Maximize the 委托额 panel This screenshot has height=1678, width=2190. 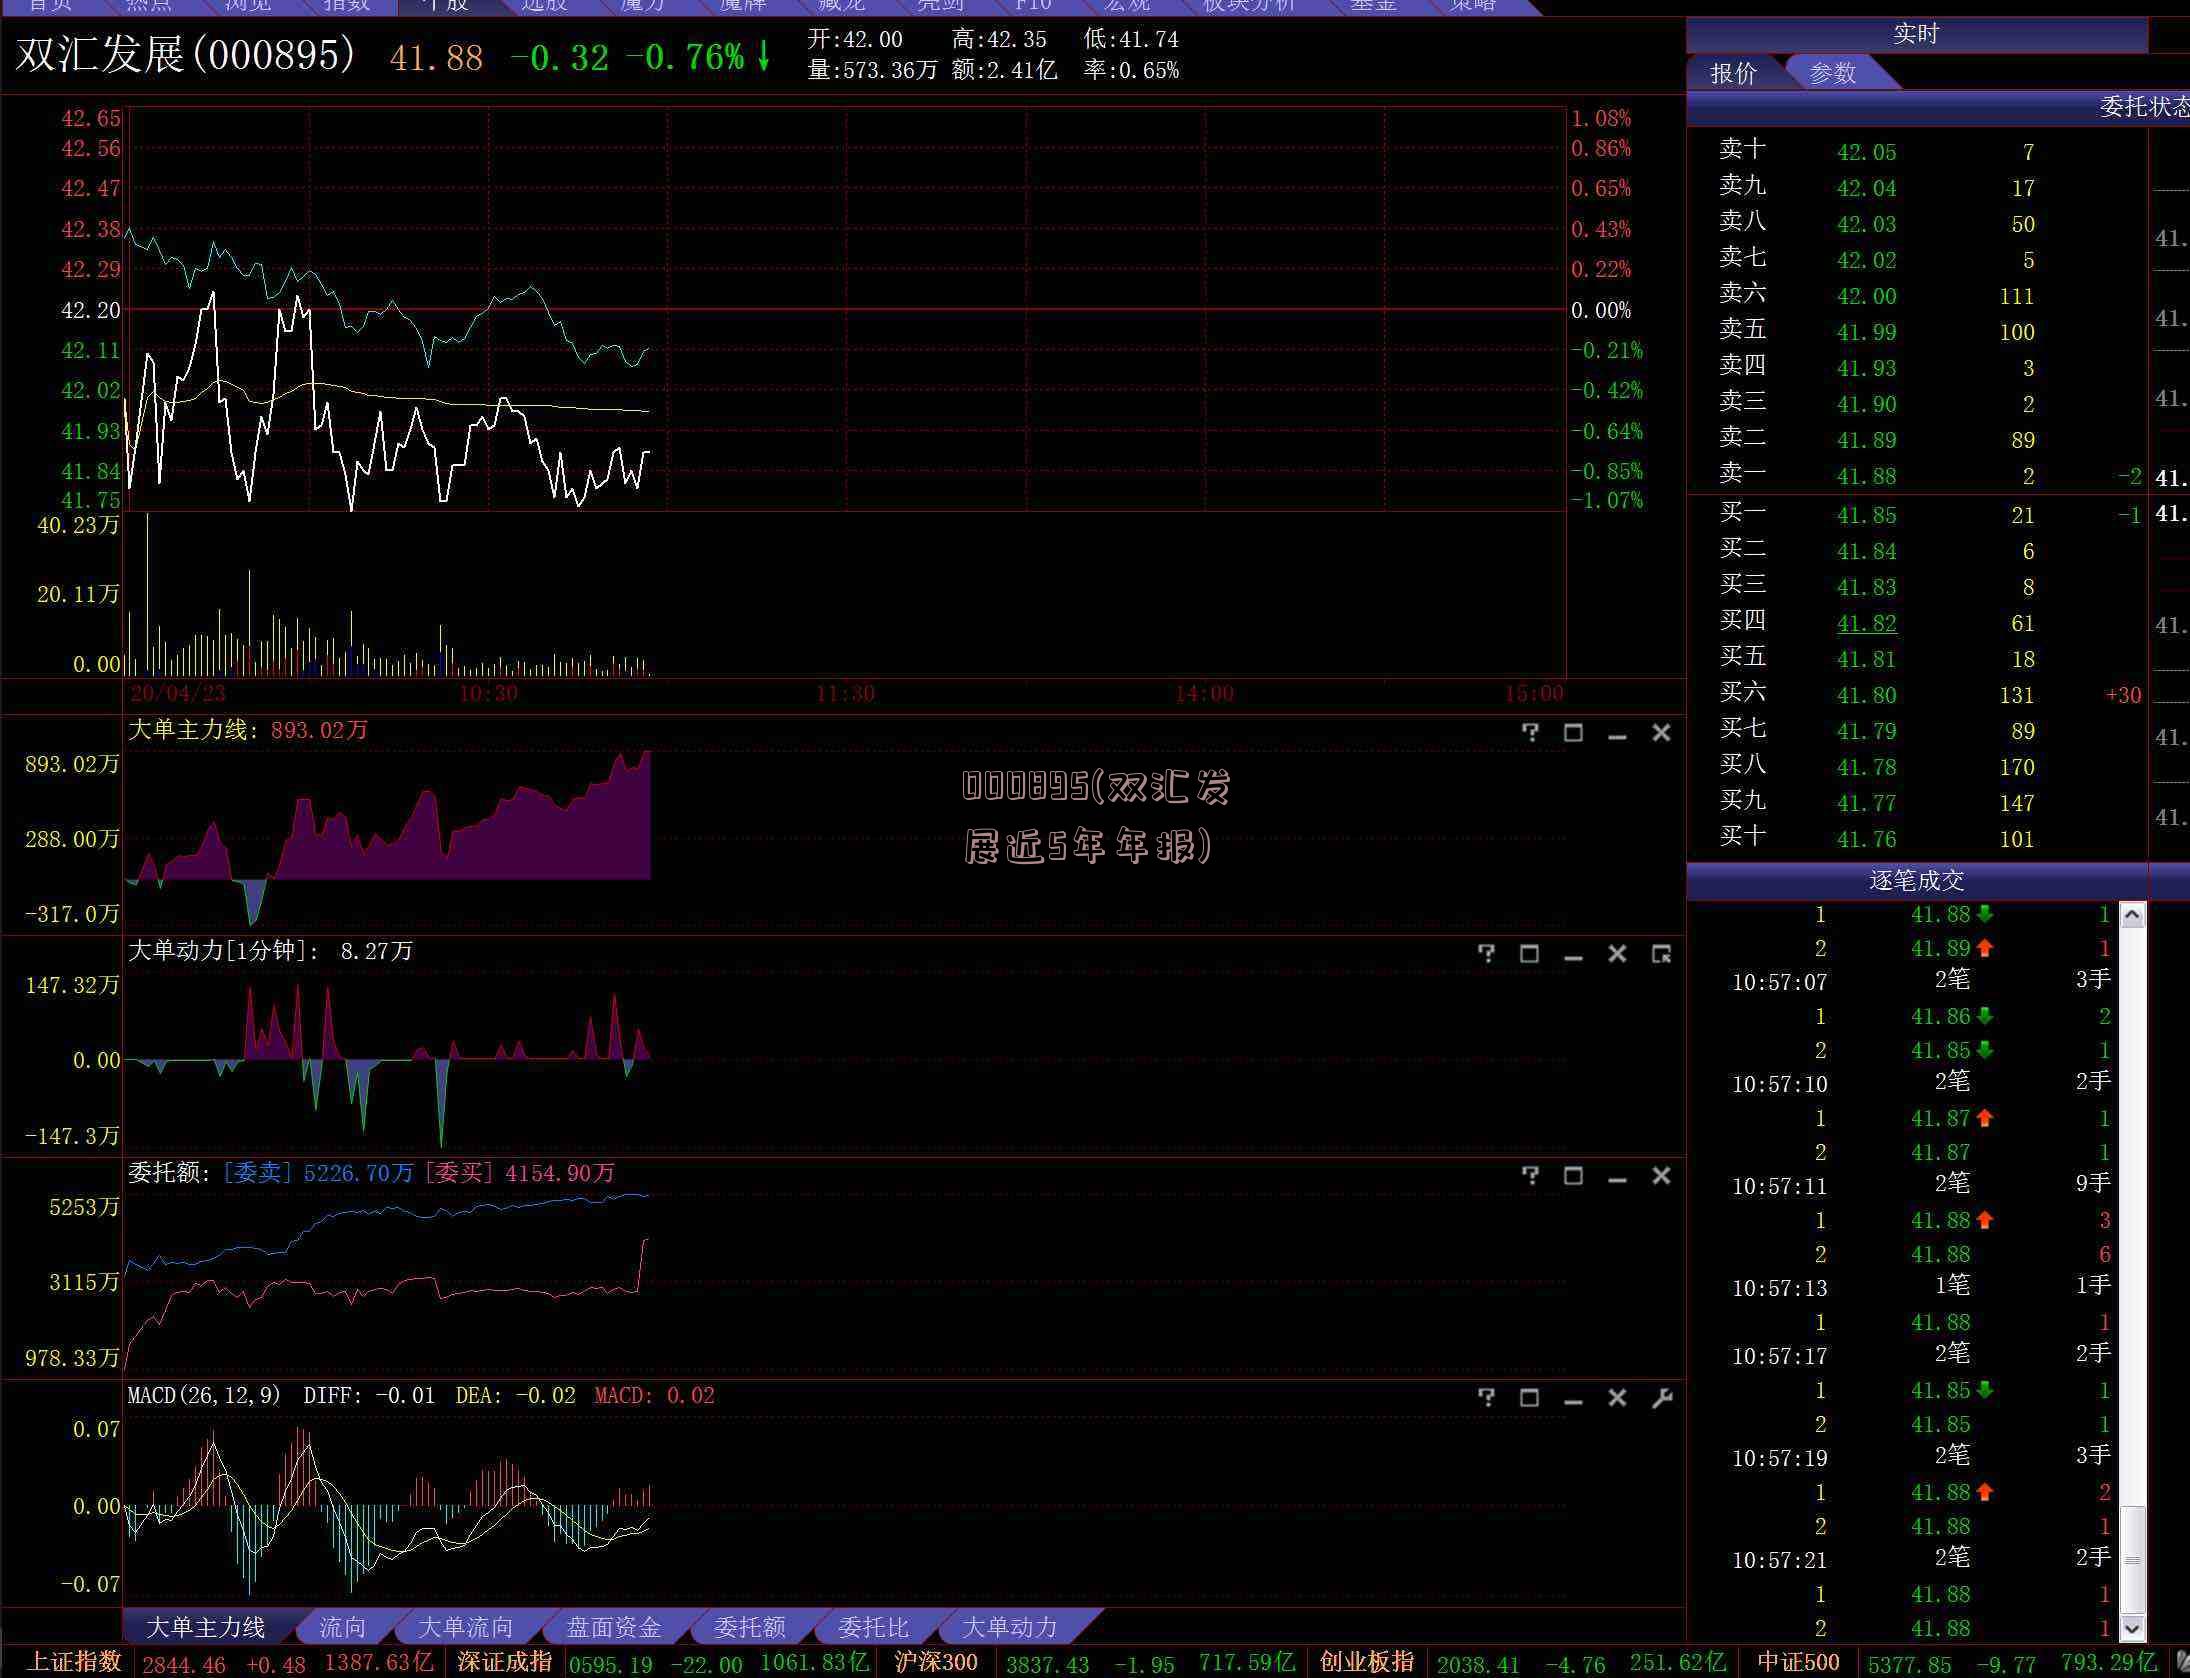(1573, 1176)
